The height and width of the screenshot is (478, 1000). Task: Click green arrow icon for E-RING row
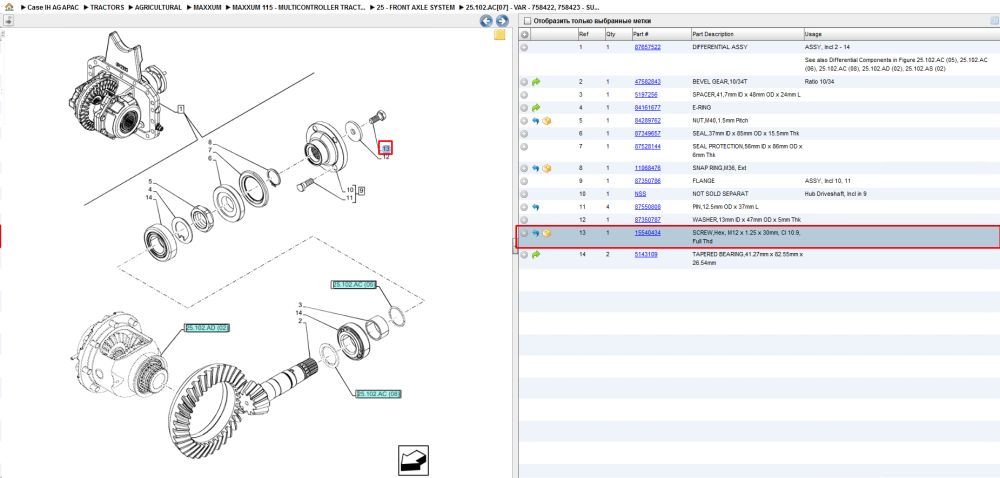[x=536, y=108]
